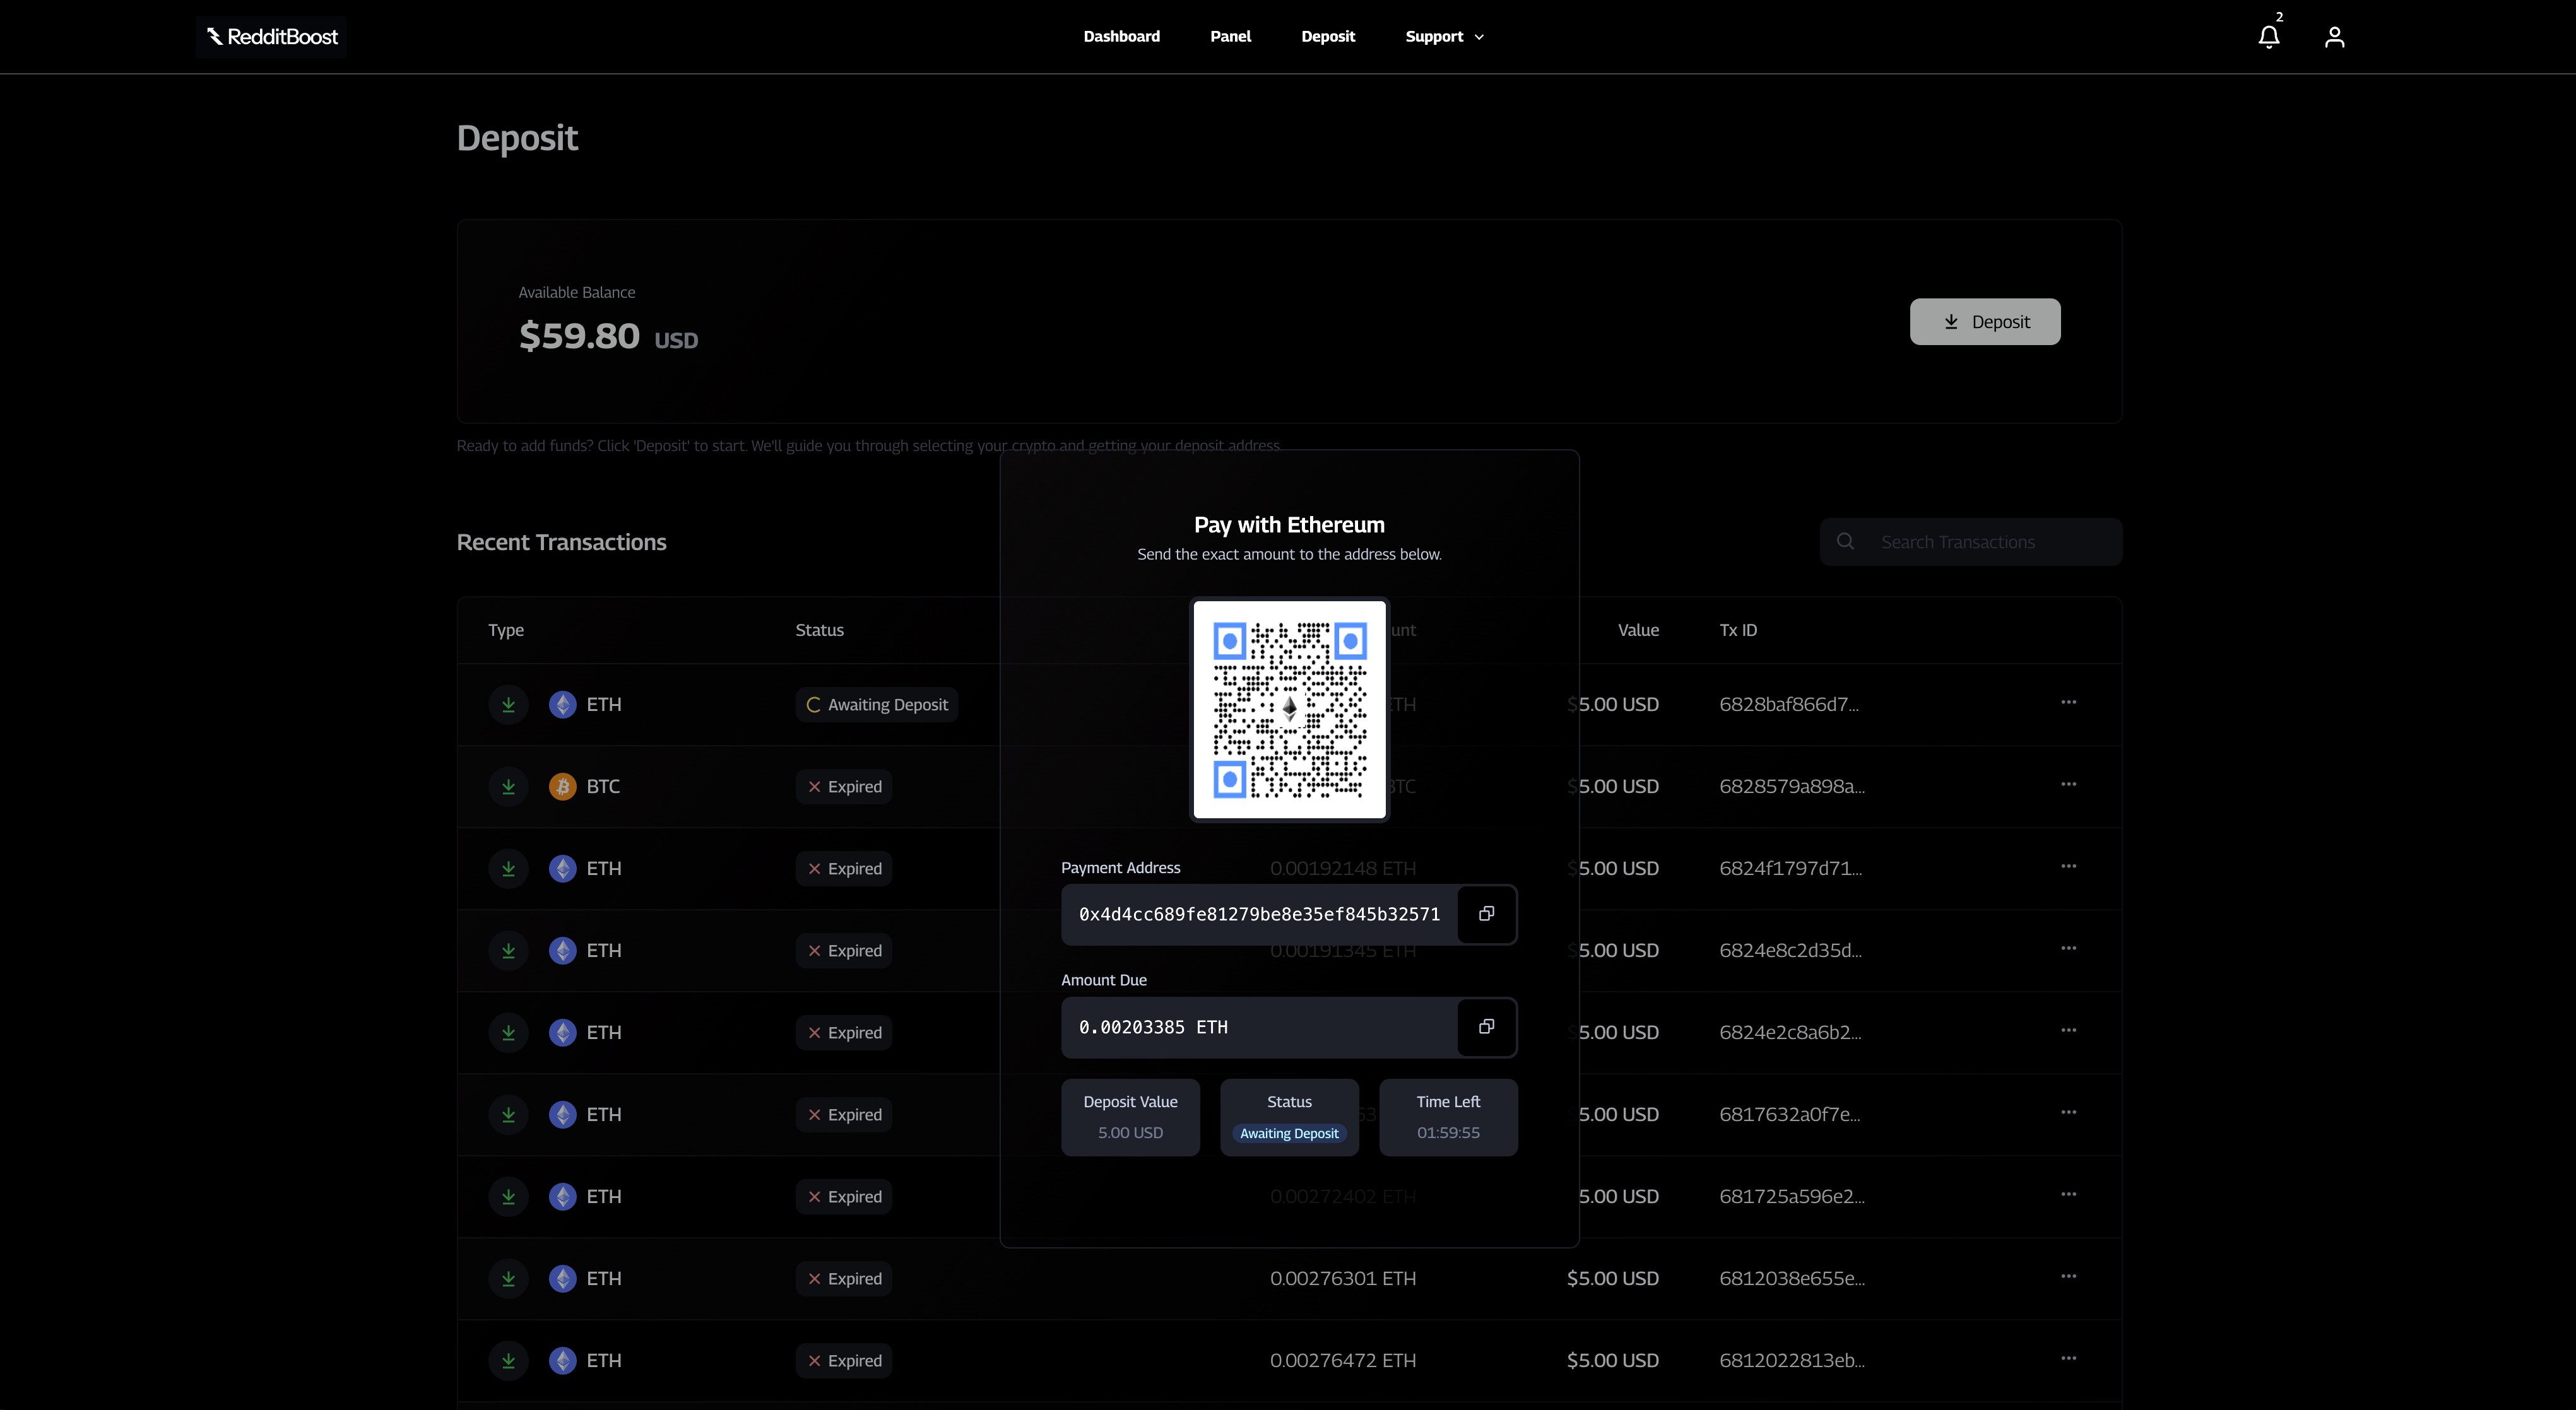
Task: Select Deposit in top navigation
Action: (1328, 37)
